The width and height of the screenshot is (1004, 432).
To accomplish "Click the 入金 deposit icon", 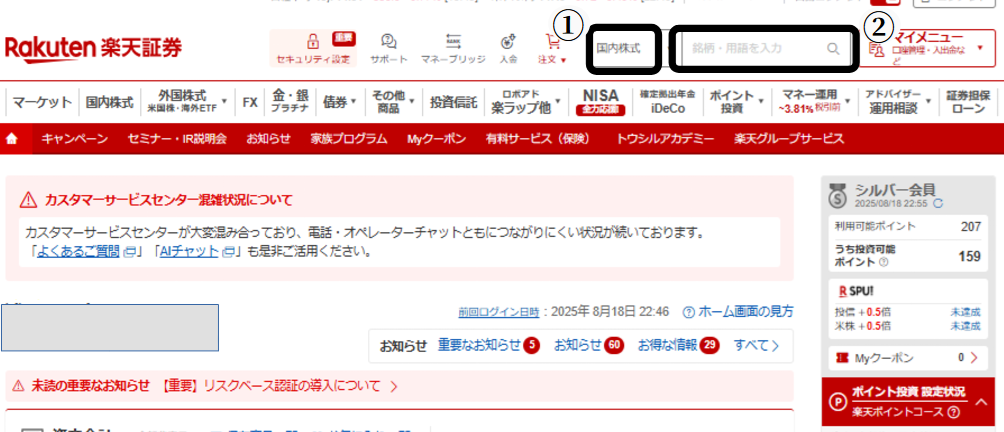I will [x=508, y=42].
